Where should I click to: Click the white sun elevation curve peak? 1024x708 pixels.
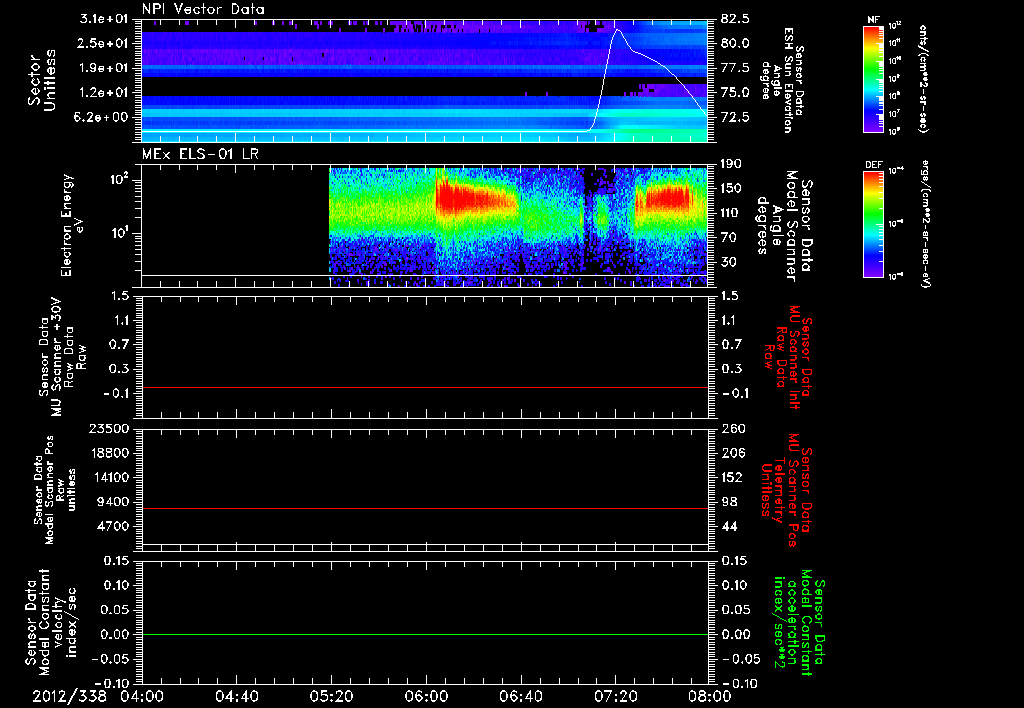point(616,30)
